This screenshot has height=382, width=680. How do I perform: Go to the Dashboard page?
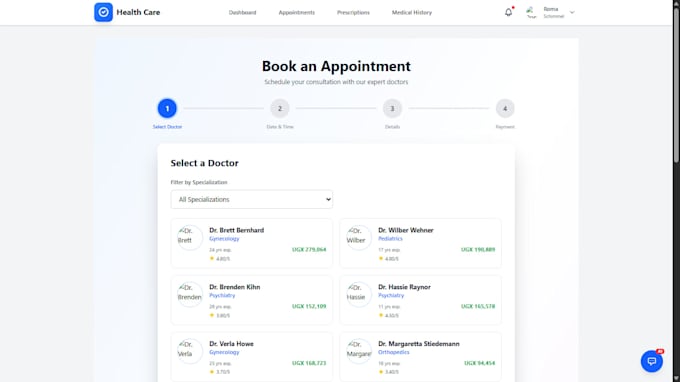point(242,13)
